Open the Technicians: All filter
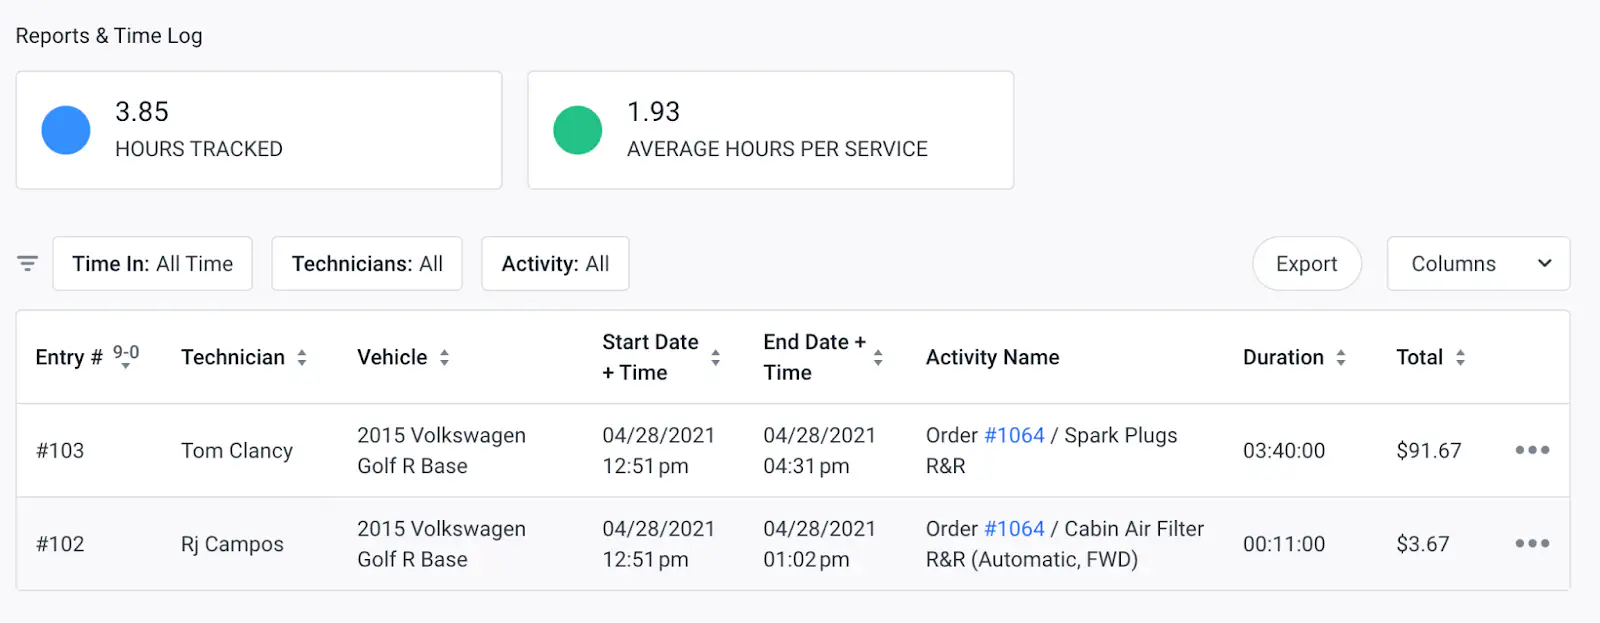 click(367, 264)
